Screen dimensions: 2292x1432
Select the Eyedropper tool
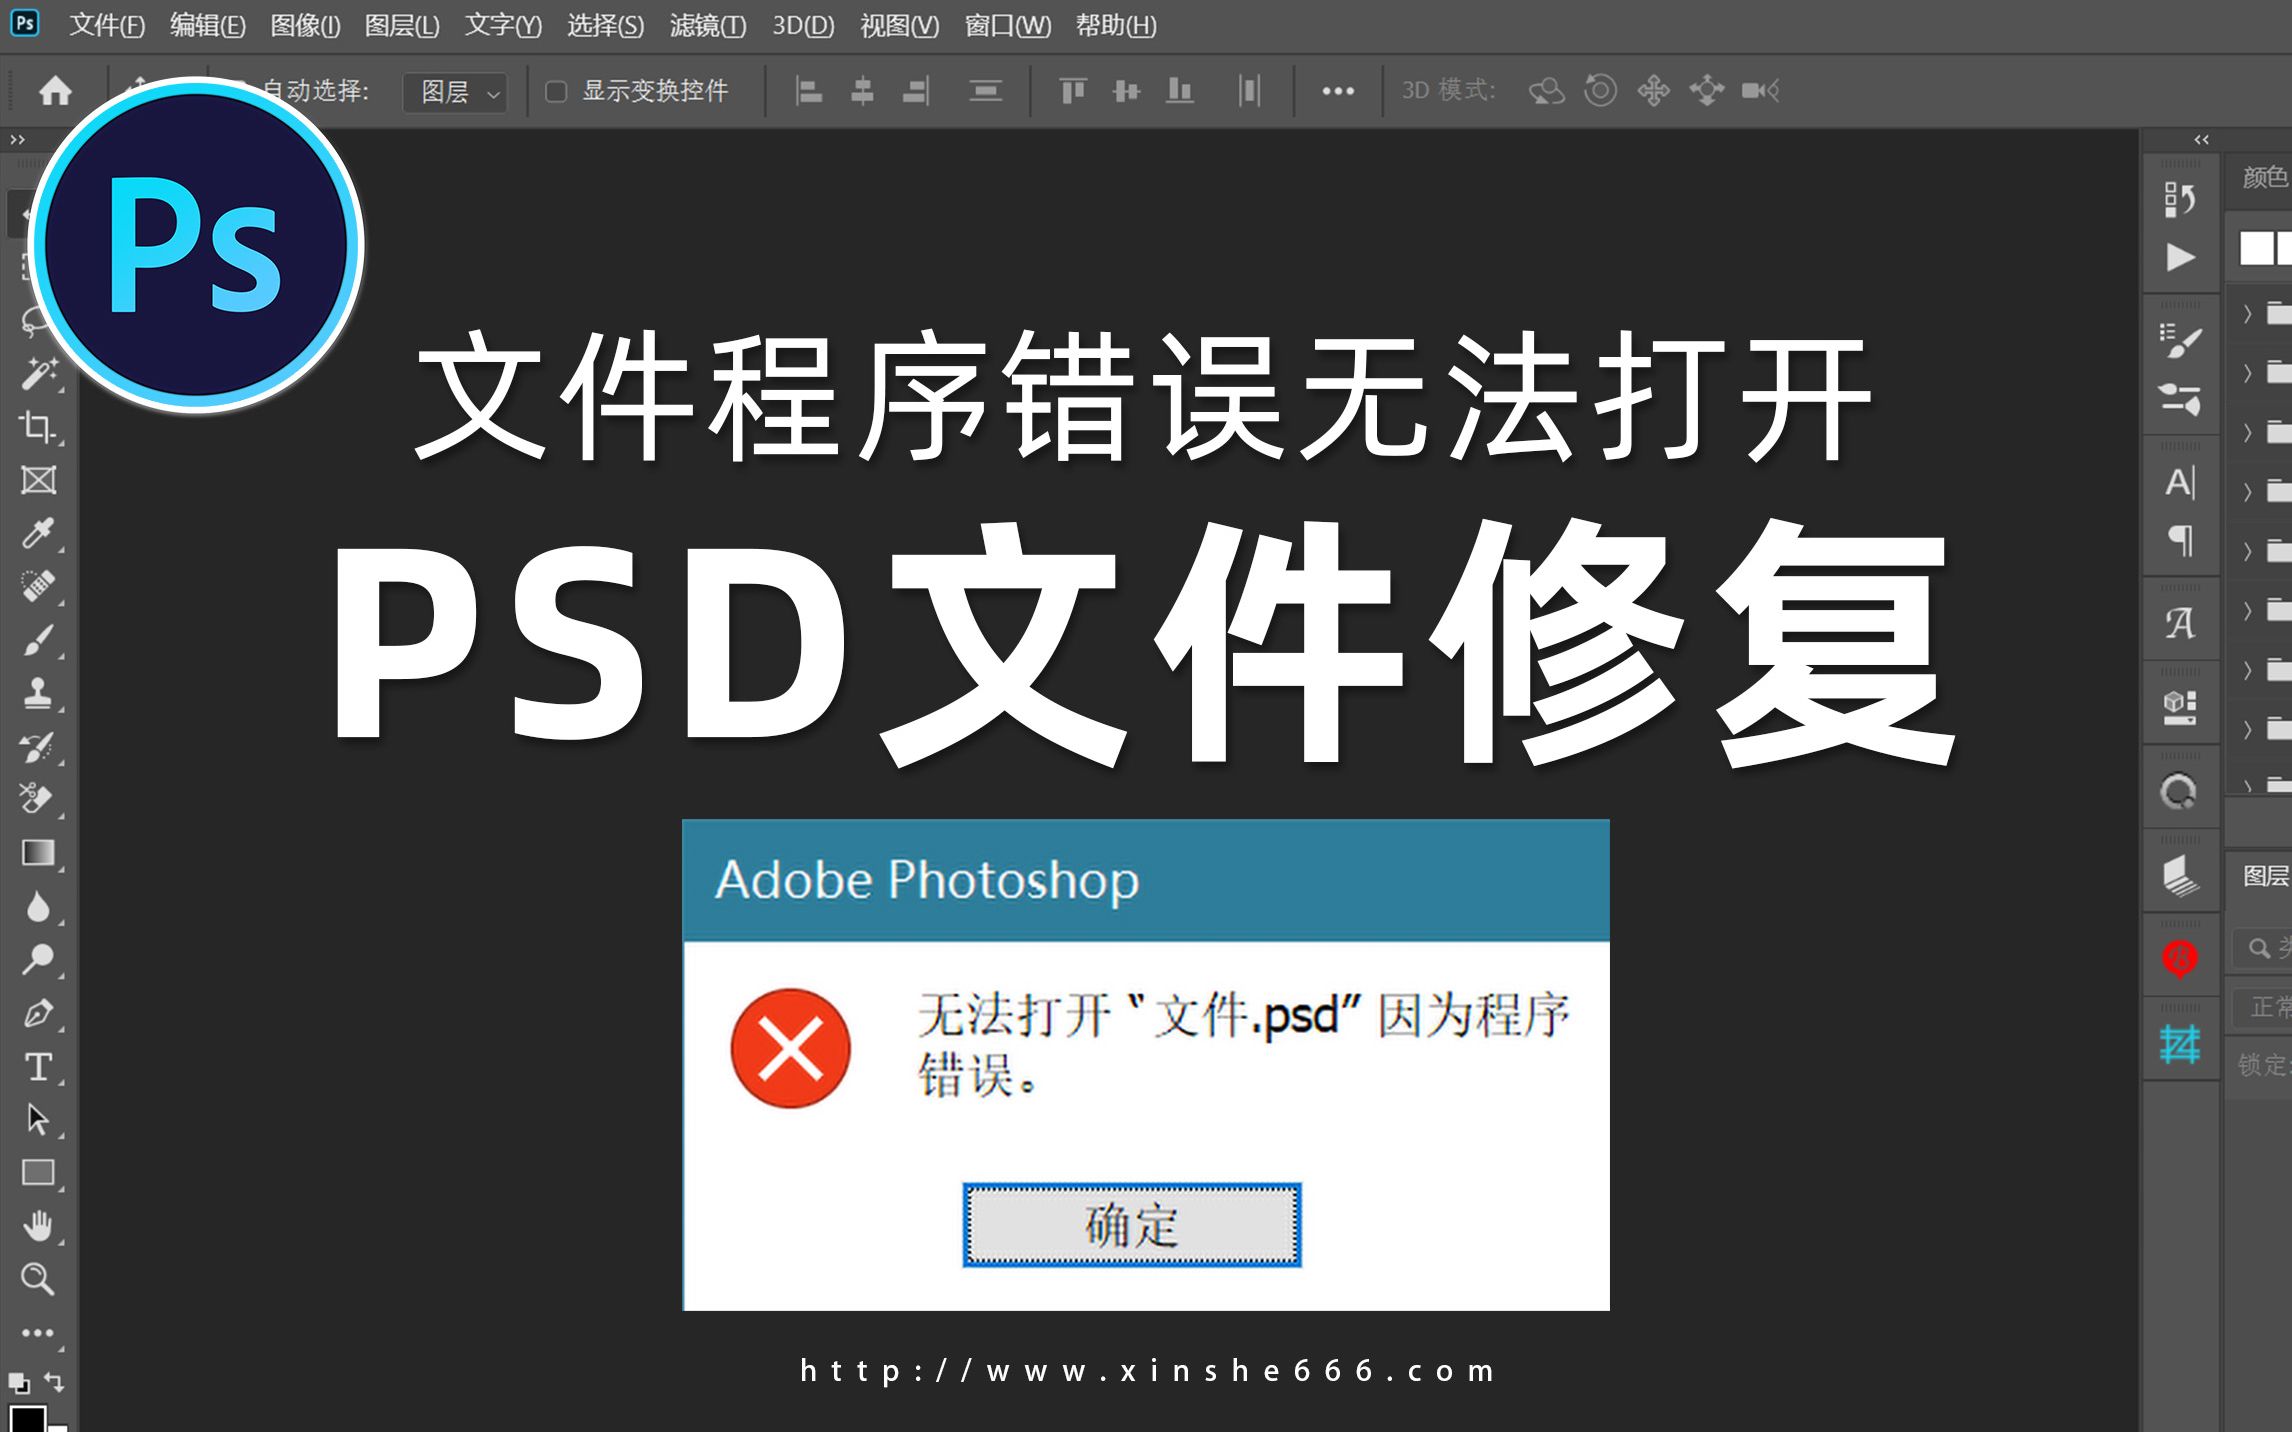[39, 533]
